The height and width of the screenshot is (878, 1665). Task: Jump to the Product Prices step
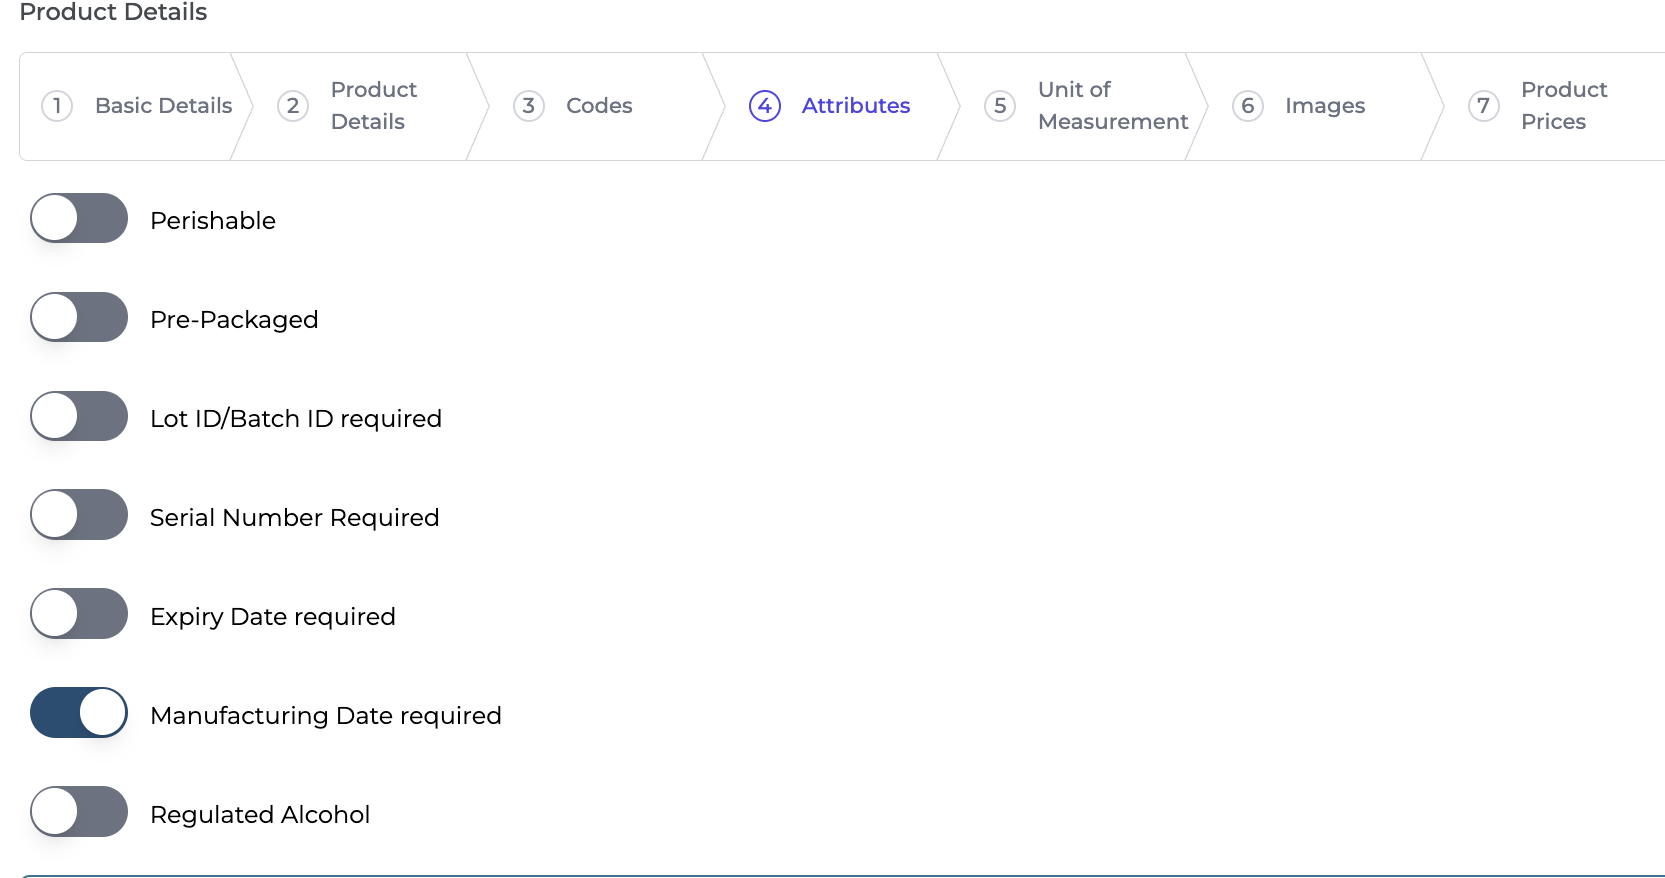(x=1563, y=106)
